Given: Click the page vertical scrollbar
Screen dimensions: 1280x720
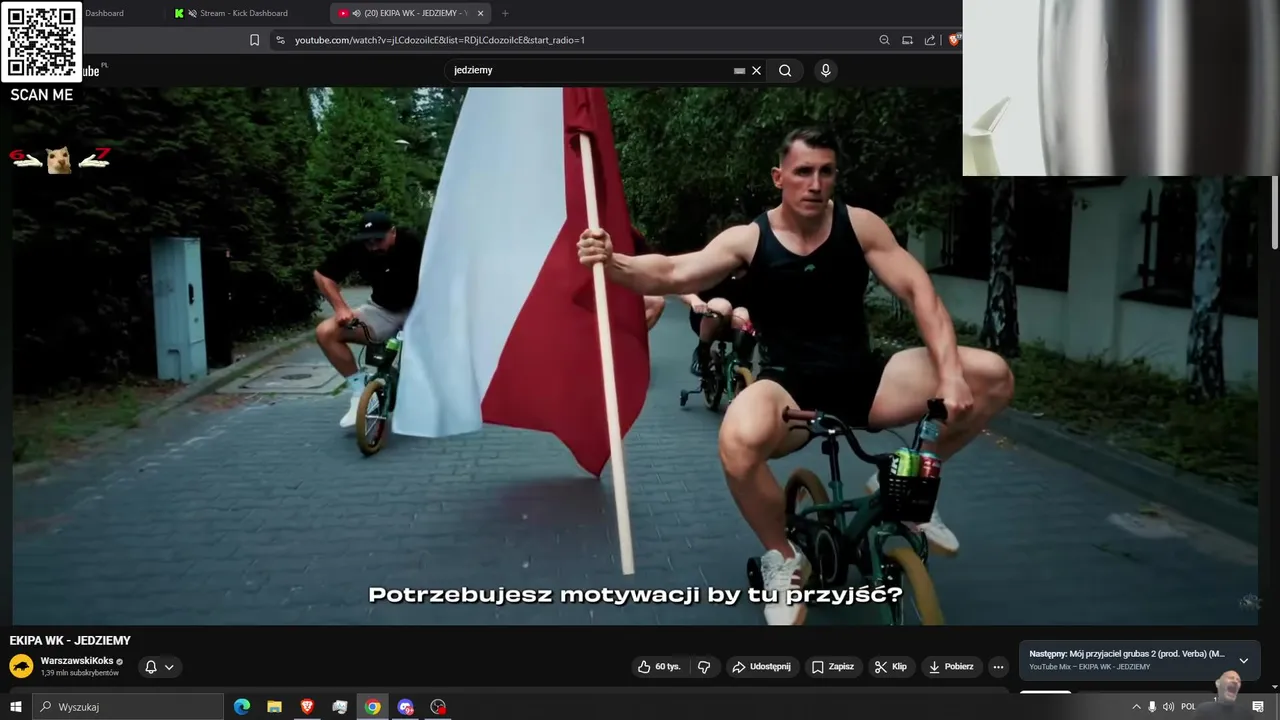Looking at the screenshot, I should (x=1274, y=212).
